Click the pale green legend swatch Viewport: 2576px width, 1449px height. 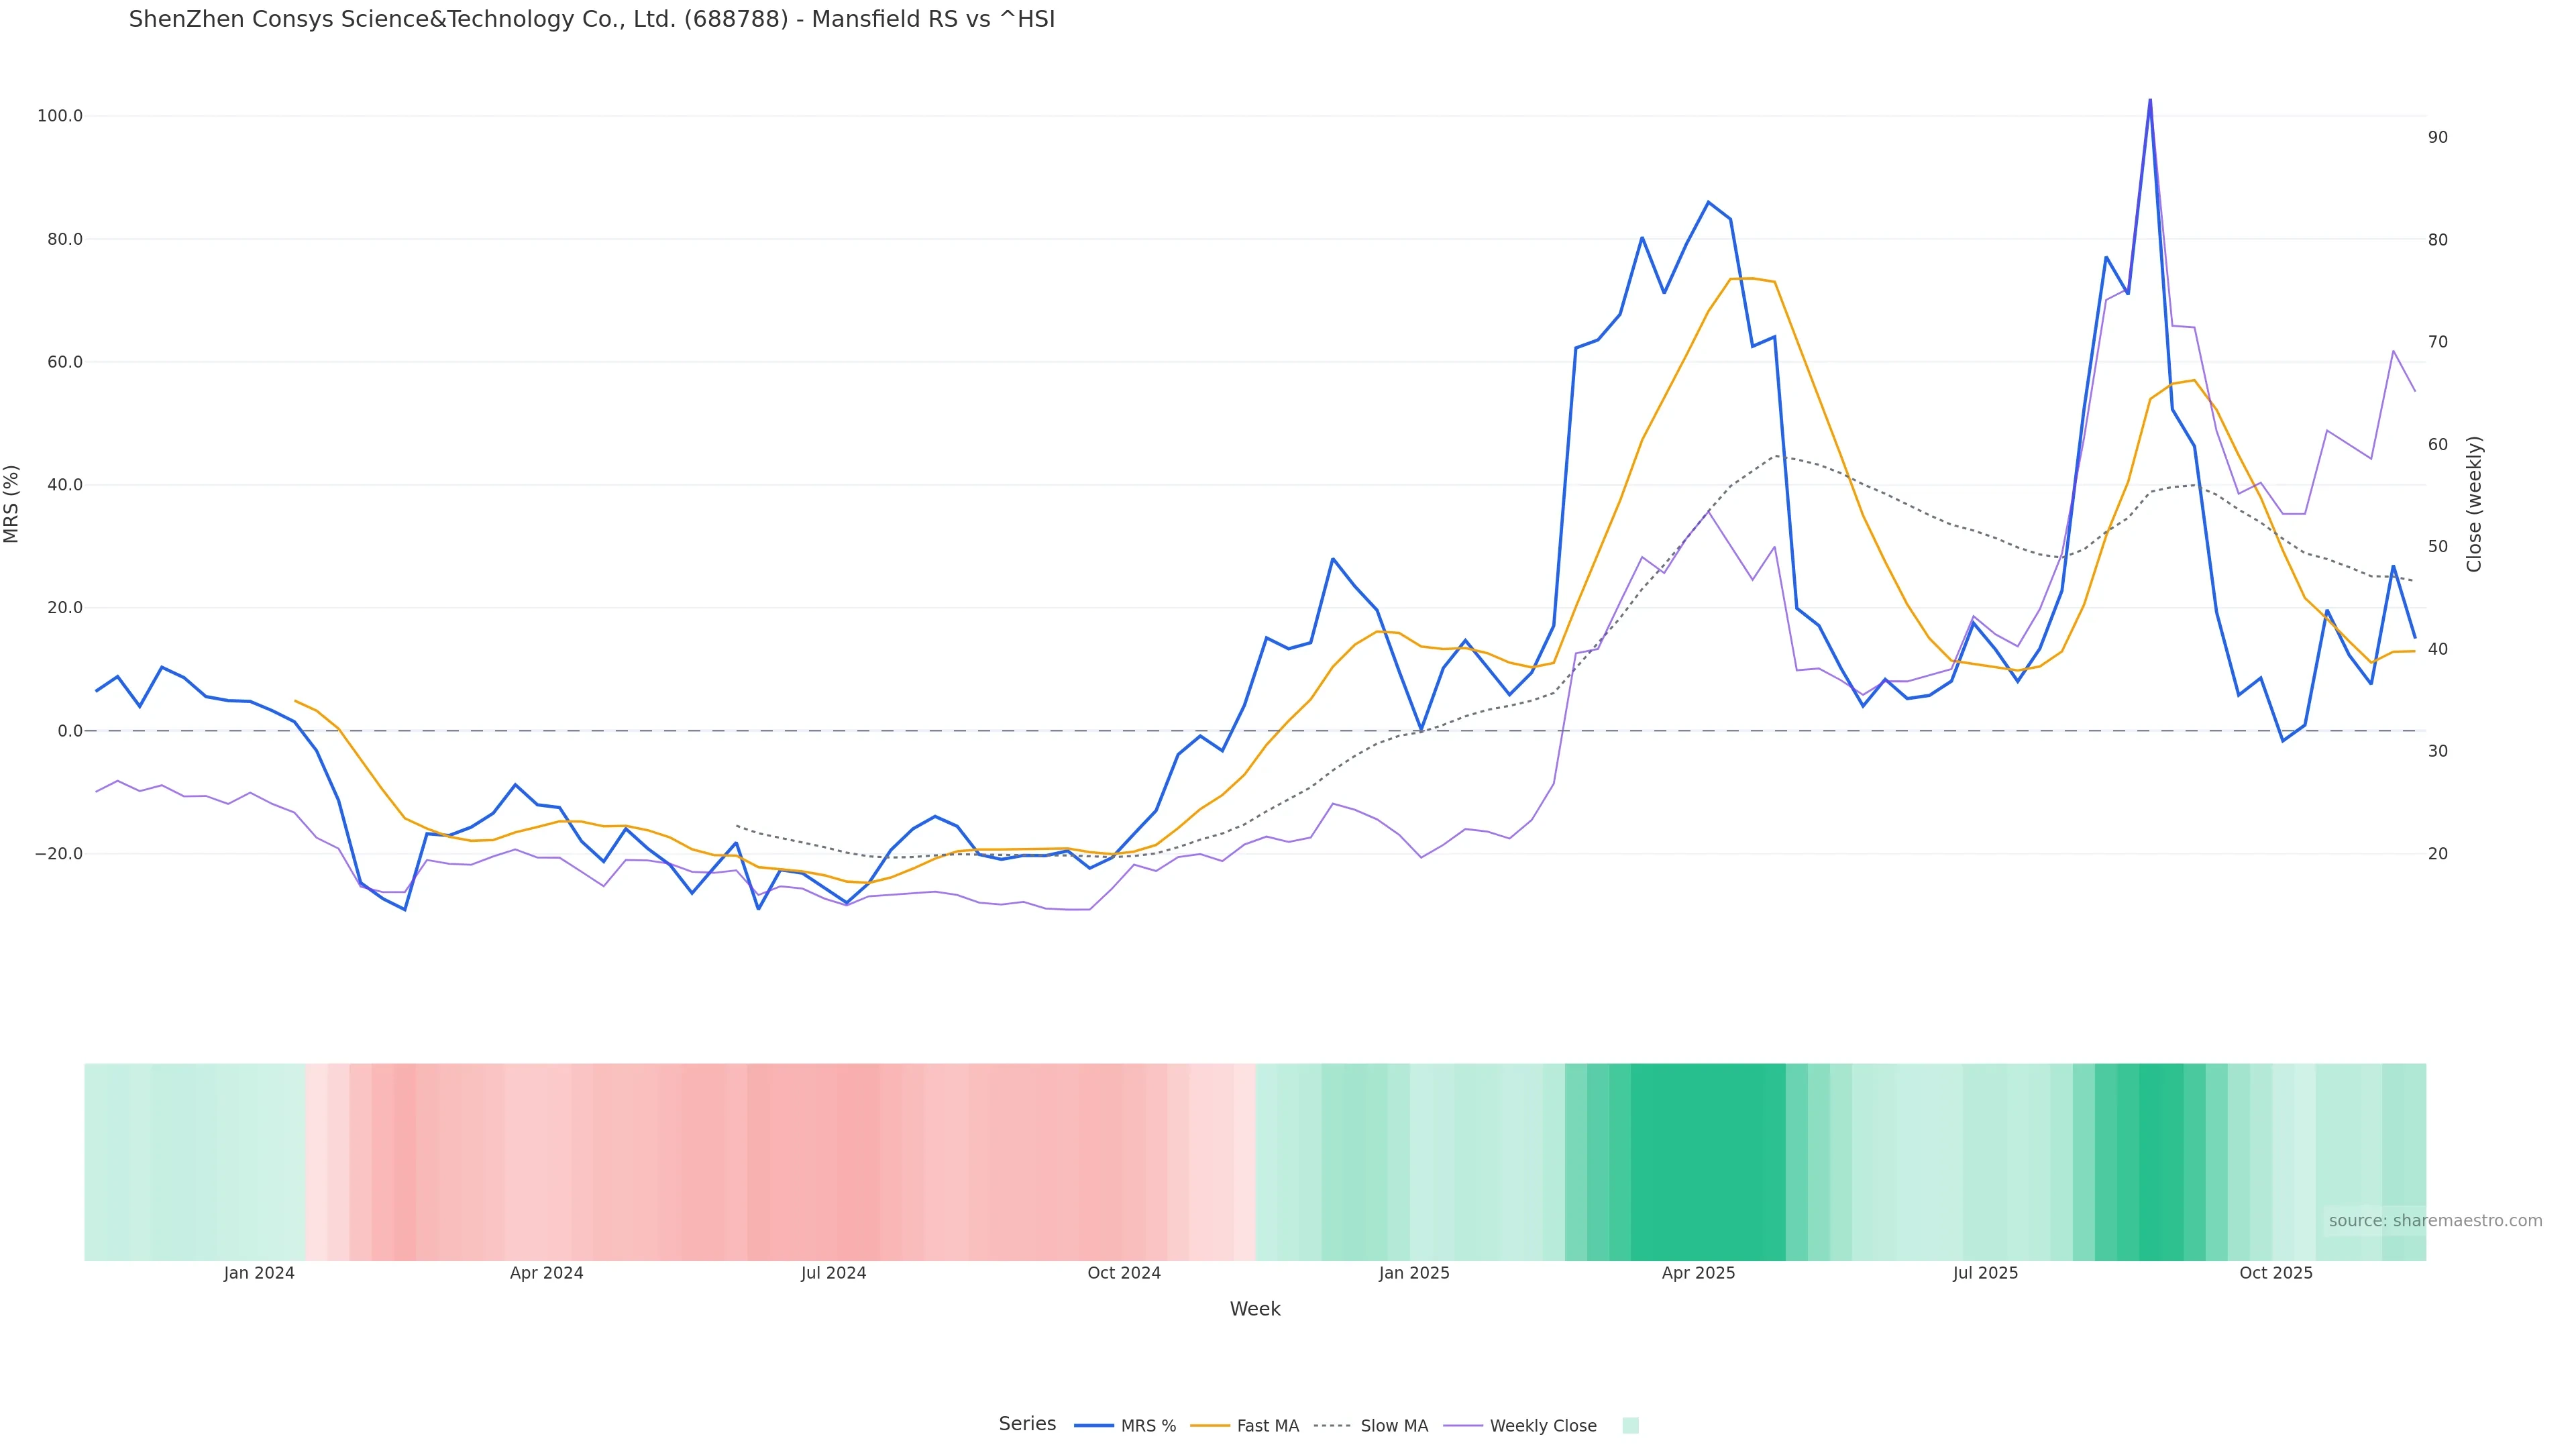(x=1630, y=1426)
